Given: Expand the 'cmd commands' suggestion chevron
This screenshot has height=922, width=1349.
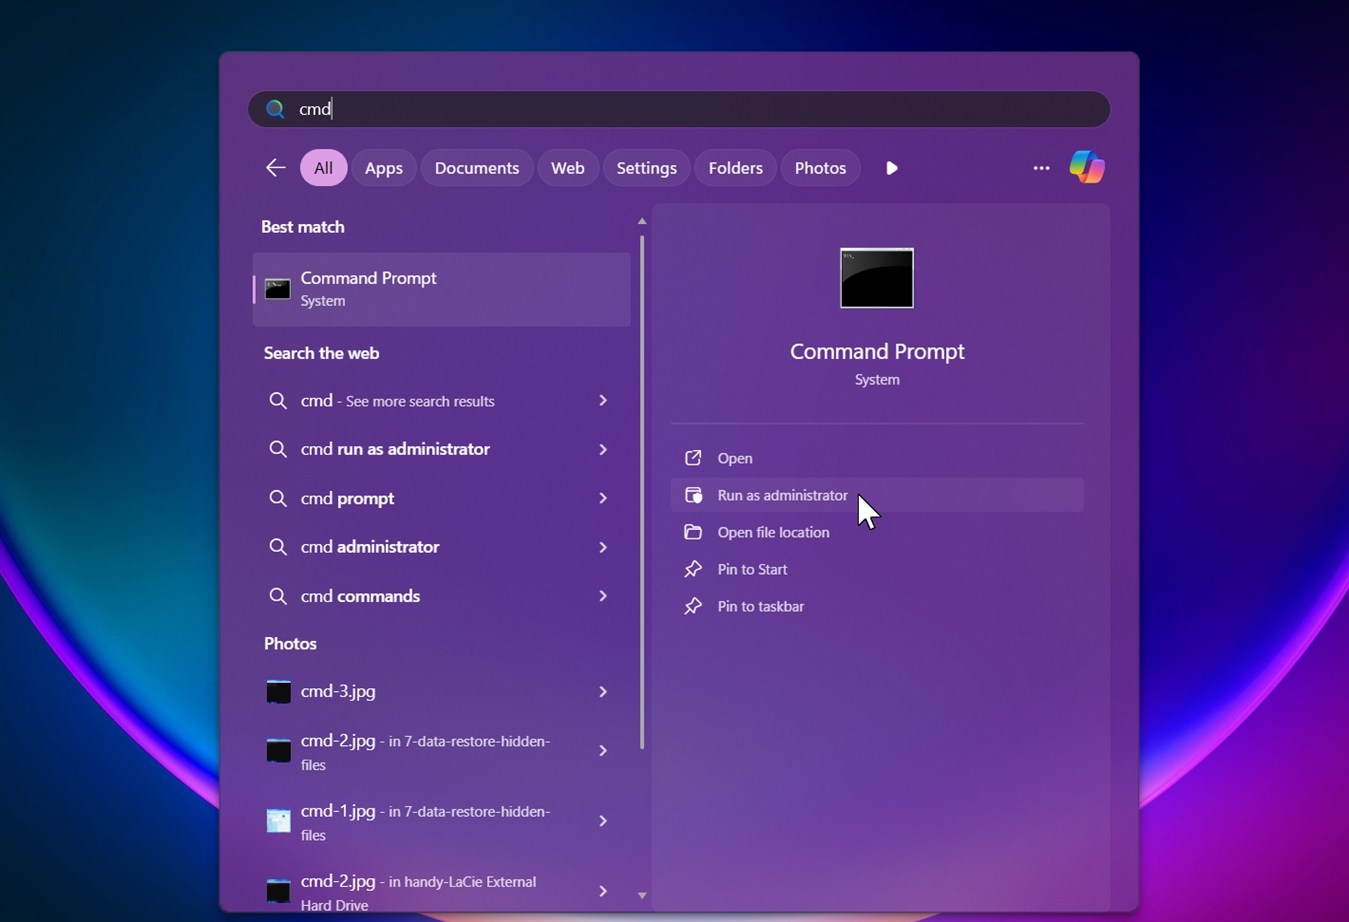Looking at the screenshot, I should click(x=602, y=596).
